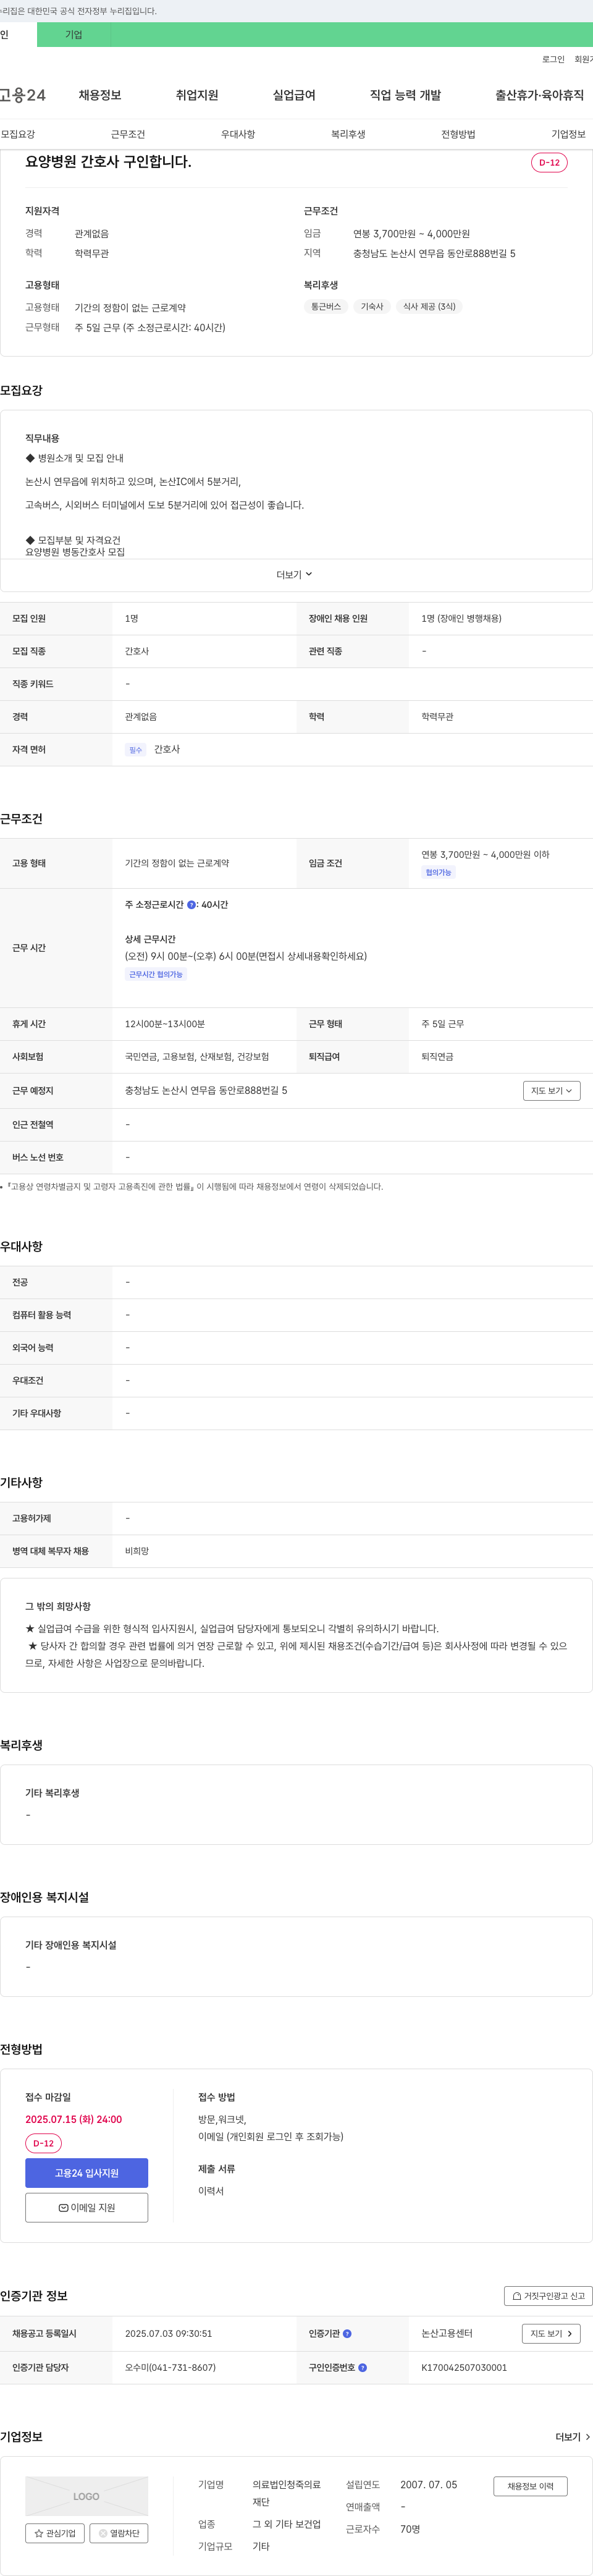Click the 필수 badge beside 간호사
593x2576 pixels.
click(136, 750)
